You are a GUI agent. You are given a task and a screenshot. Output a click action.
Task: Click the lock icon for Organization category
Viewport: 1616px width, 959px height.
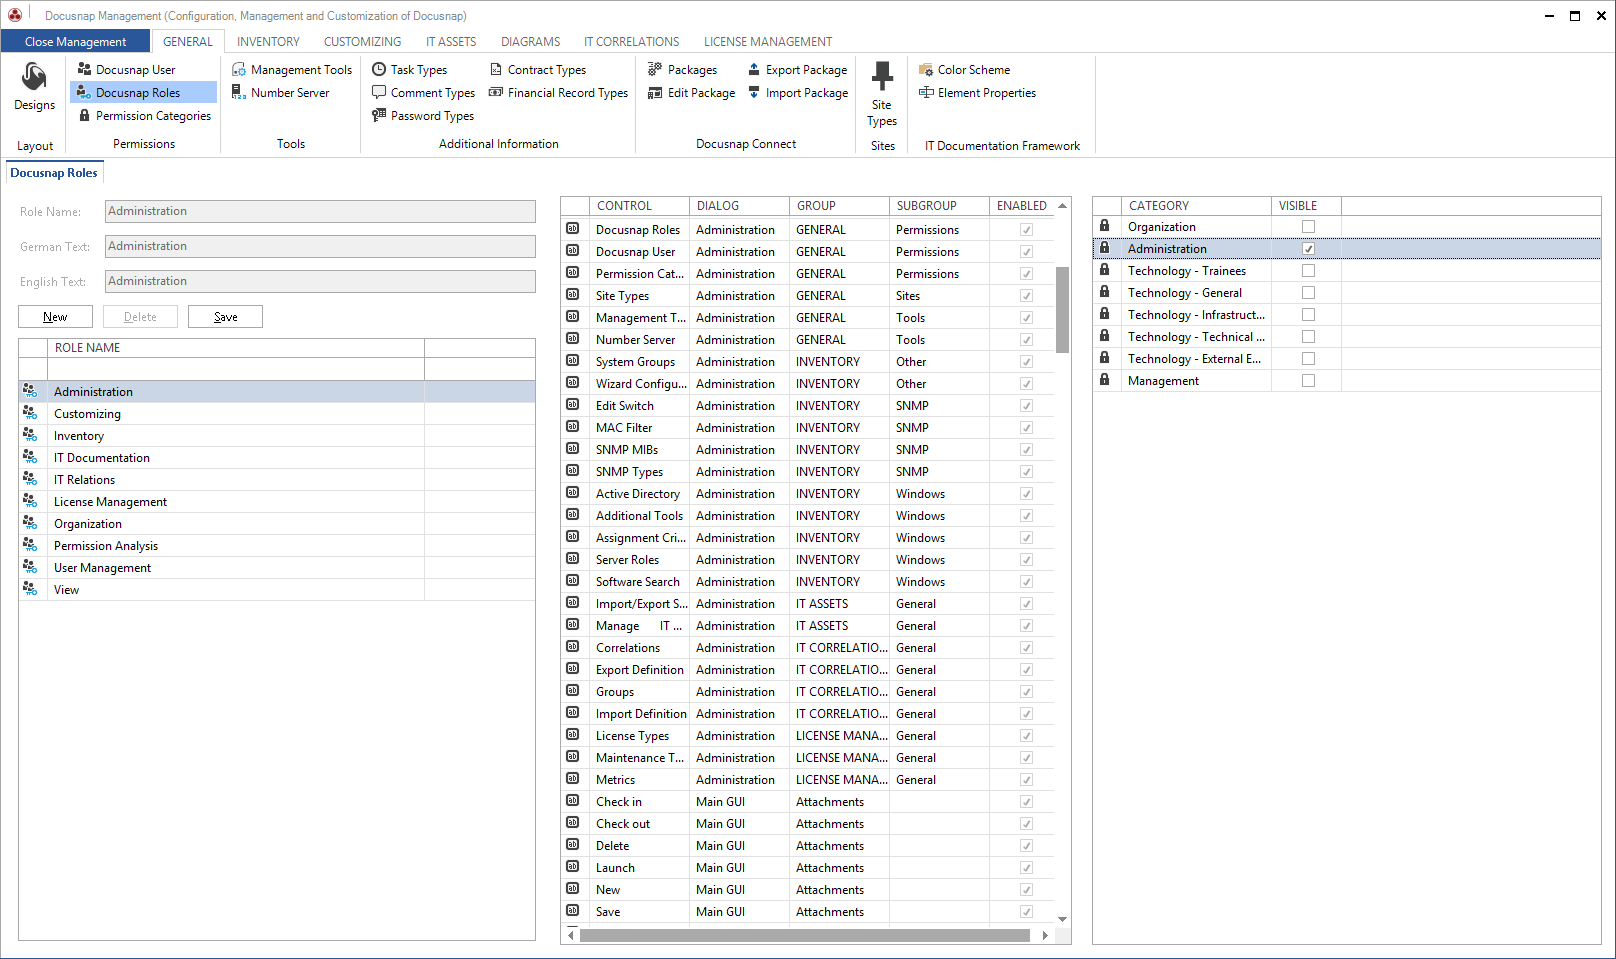[1105, 226]
